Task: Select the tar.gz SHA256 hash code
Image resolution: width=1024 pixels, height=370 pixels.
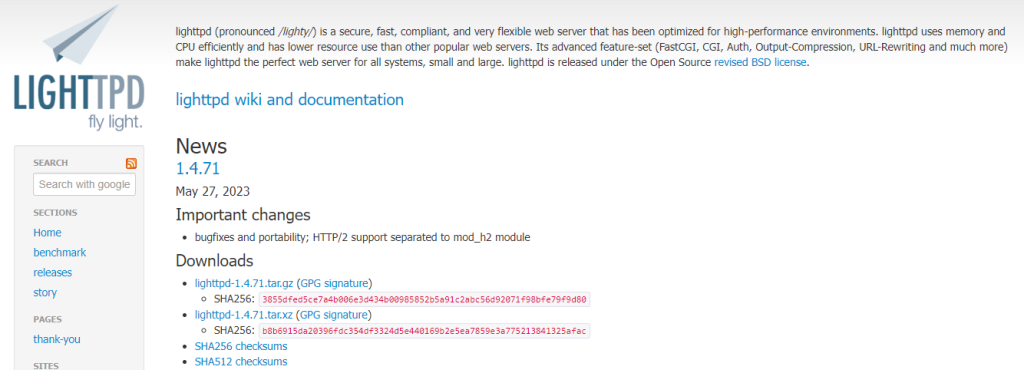Action: [x=424, y=300]
